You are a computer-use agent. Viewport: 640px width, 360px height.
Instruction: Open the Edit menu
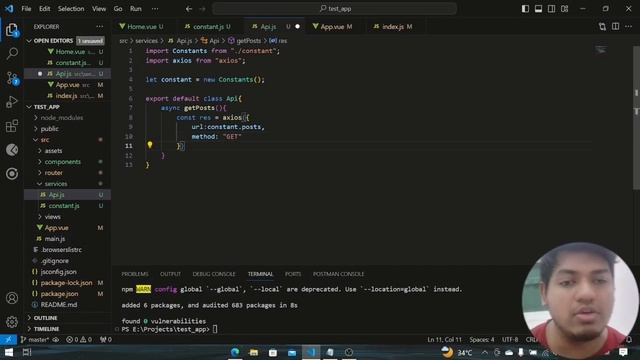click(44, 9)
